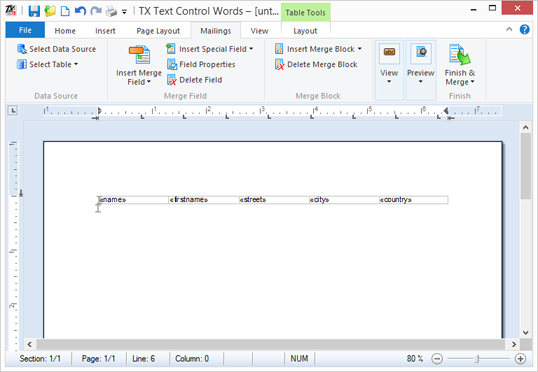Click Line: 6 status indicator
Viewport: 538px width, 372px height.
point(143,359)
